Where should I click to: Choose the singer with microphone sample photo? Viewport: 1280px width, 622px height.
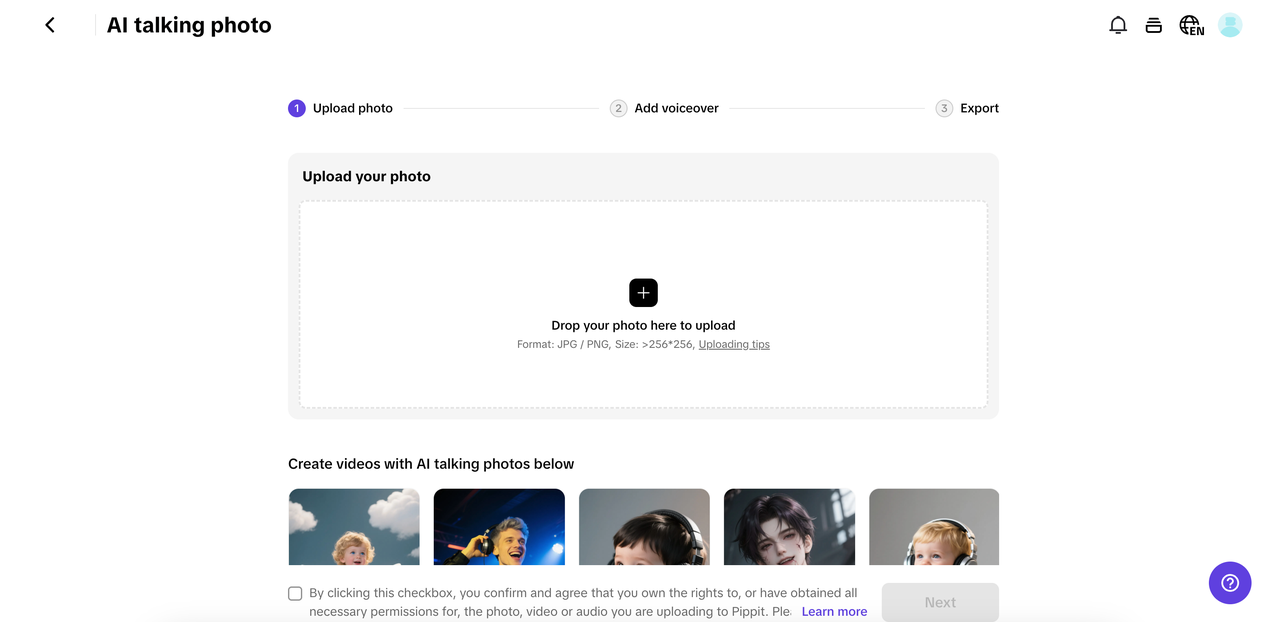tap(499, 527)
